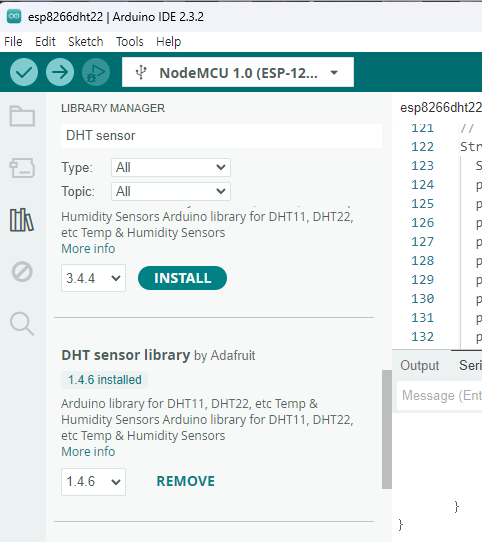
Task: Click the DHT sensor search field
Action: click(221, 136)
